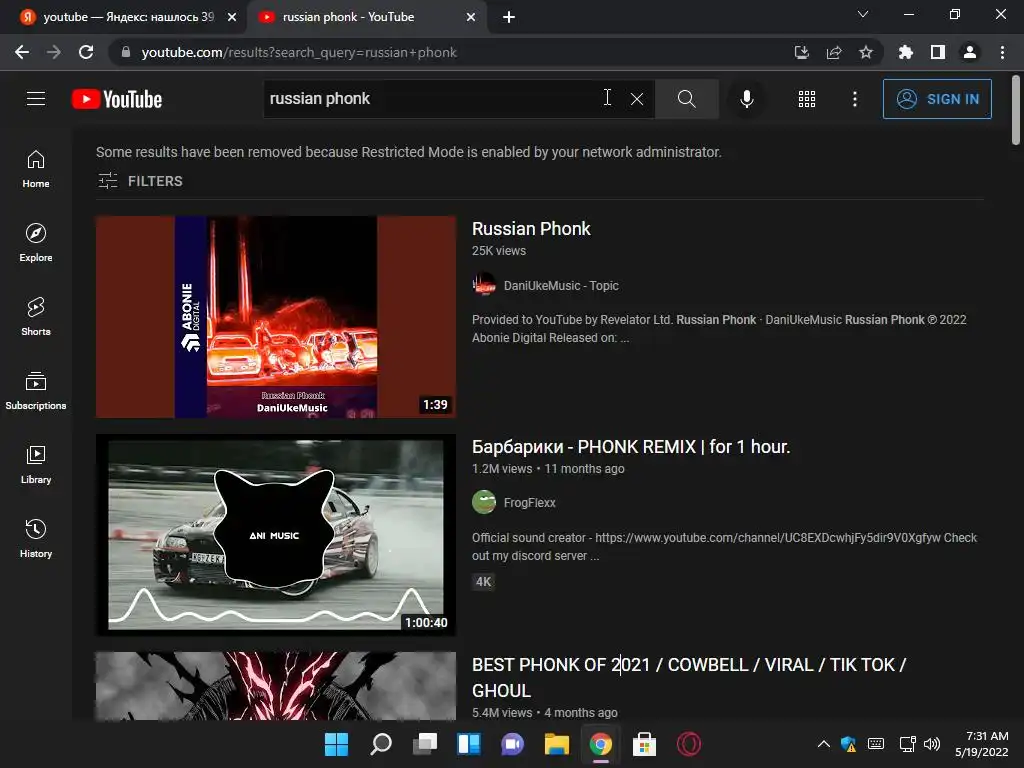Open Windows Widgets on the taskbar
1024x768 pixels.
tap(469, 744)
